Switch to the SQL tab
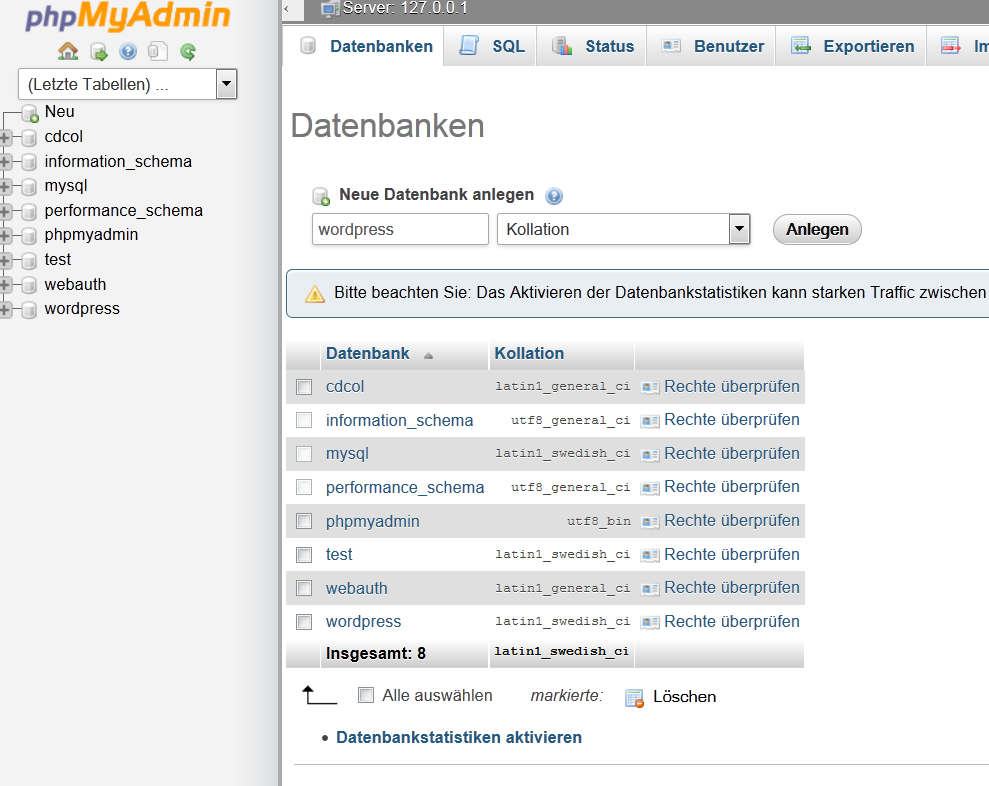The width and height of the screenshot is (989, 786). click(492, 46)
